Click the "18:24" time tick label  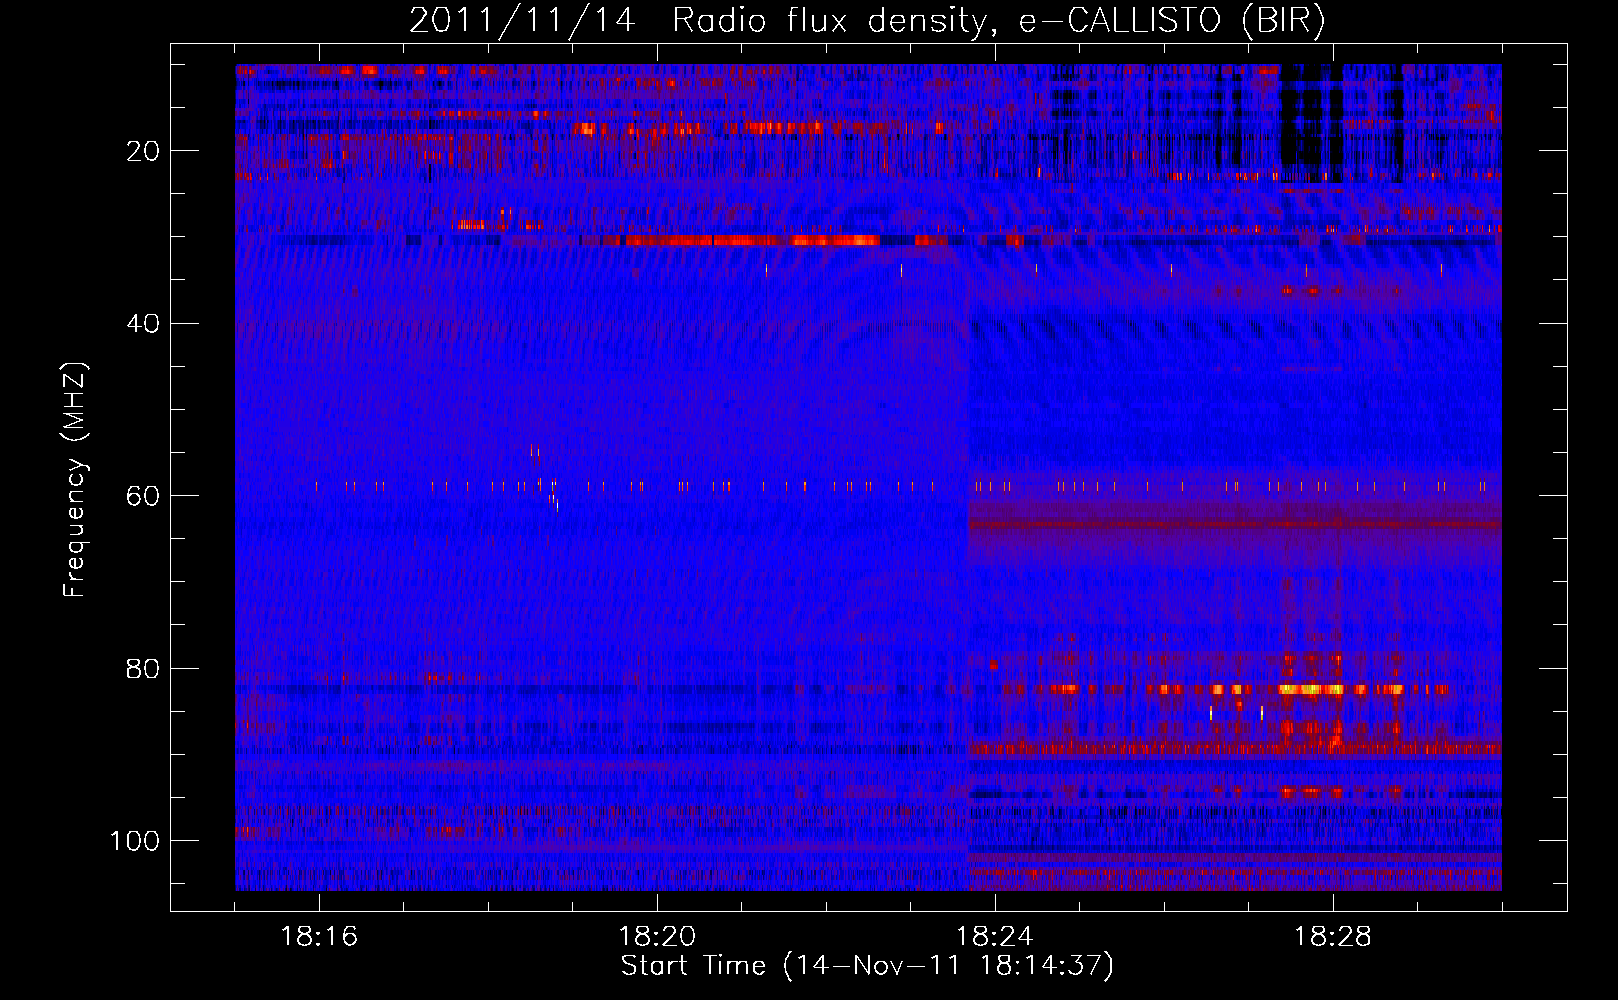pos(995,937)
